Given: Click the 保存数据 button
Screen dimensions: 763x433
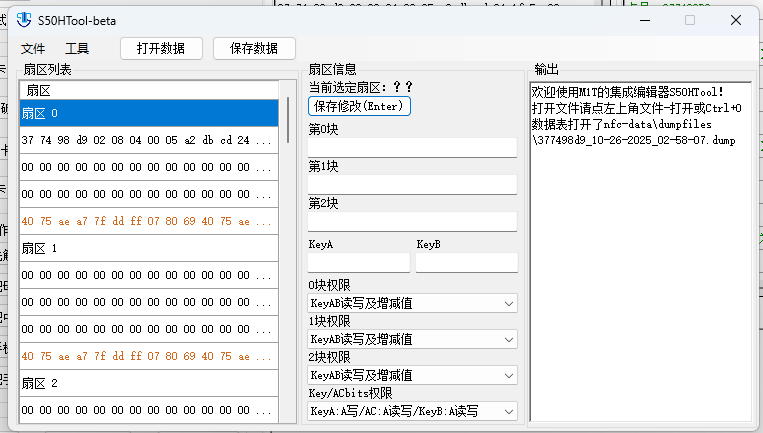Looking at the screenshot, I should (254, 48).
